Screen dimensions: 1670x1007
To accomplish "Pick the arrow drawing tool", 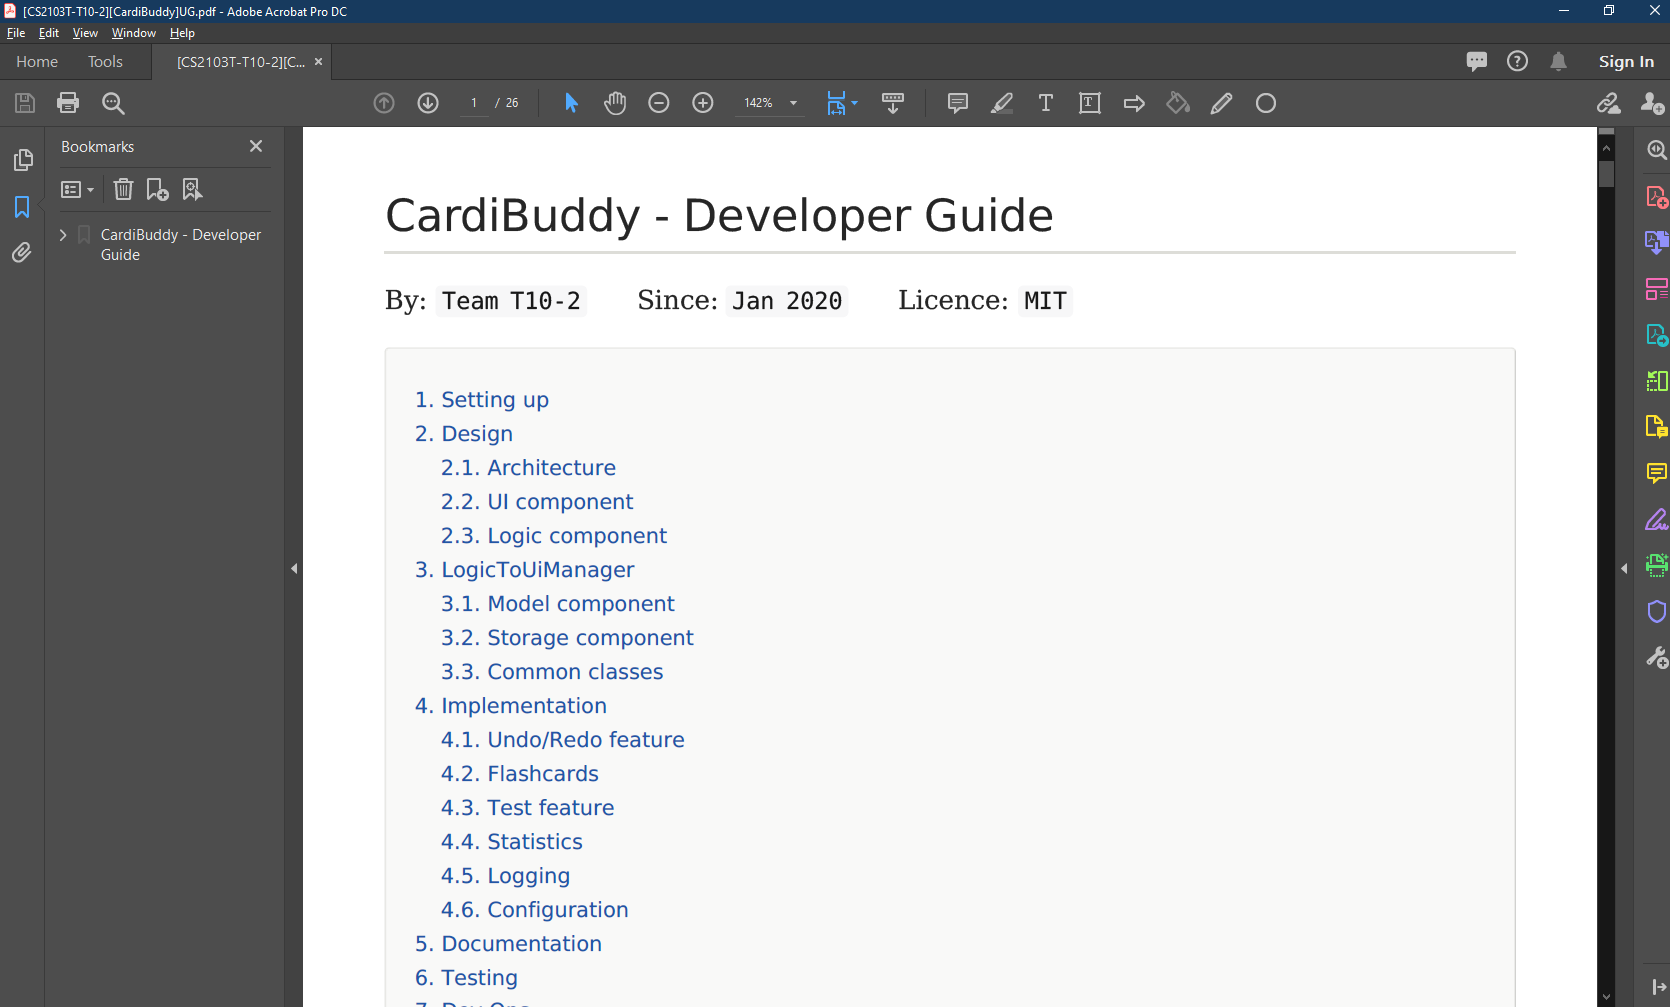I will click(x=1134, y=103).
